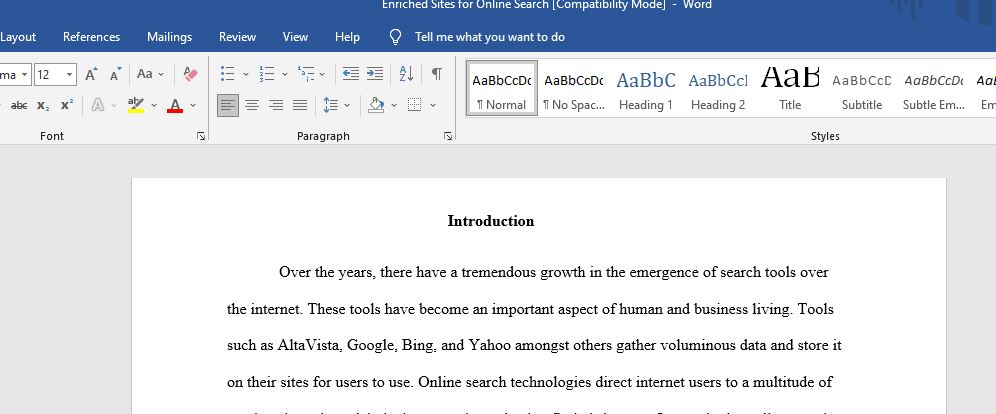Apply the Subtle Emphasis style
The width and height of the screenshot is (996, 414).
coord(934,88)
